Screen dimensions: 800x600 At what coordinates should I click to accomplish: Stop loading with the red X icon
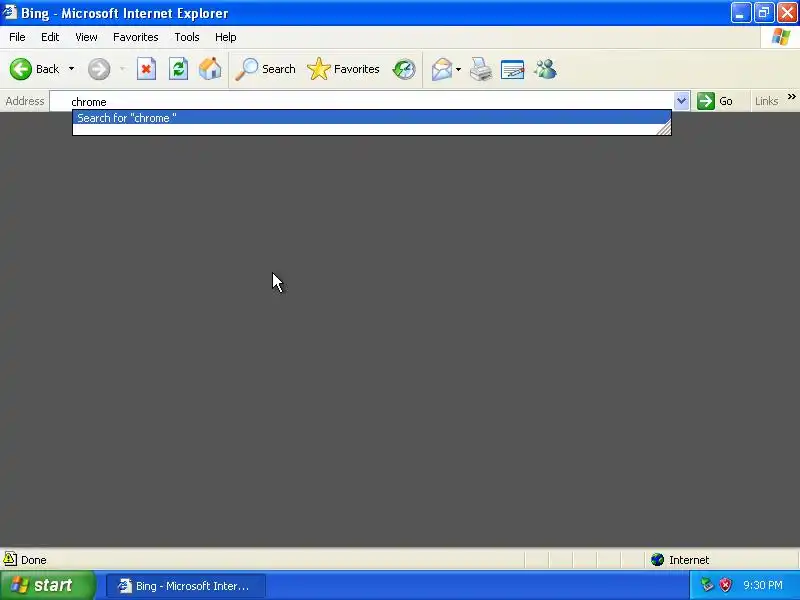coord(146,69)
